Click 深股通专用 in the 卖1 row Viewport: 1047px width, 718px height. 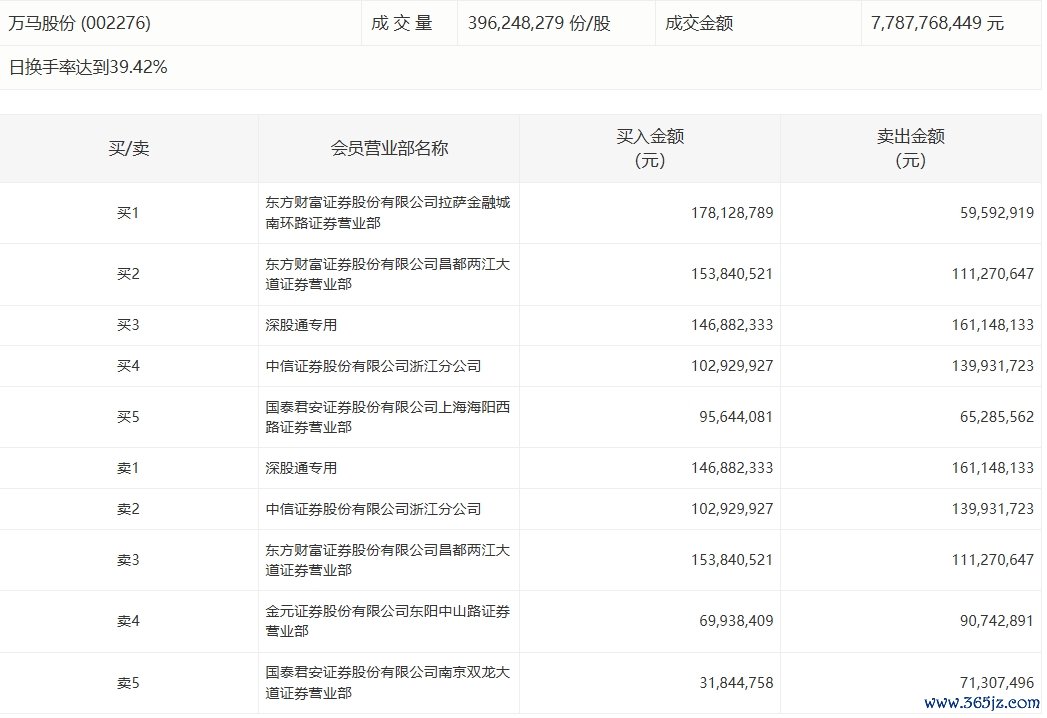(301, 468)
